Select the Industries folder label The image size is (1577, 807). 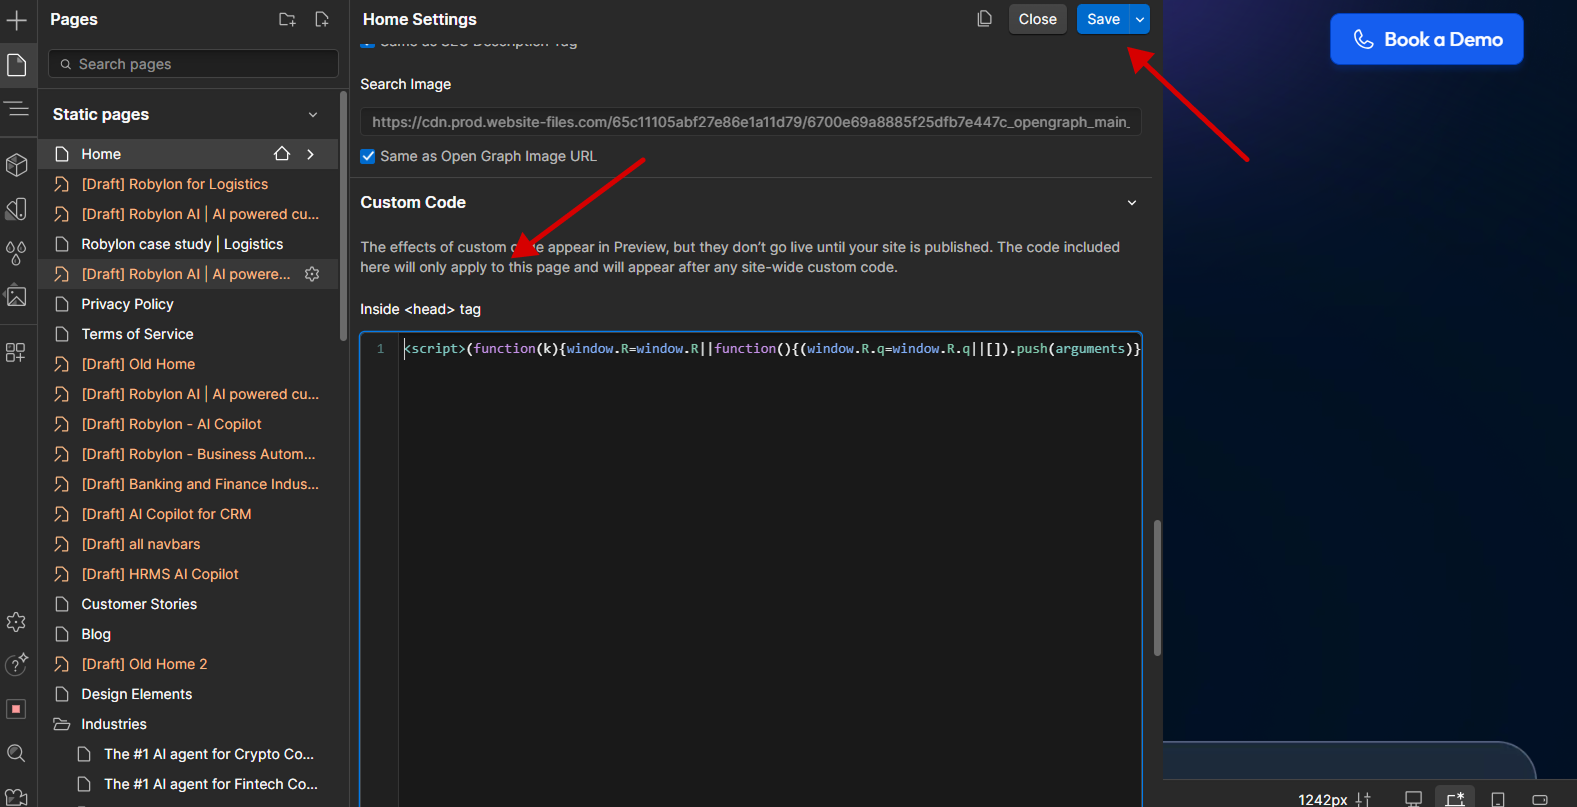114,724
